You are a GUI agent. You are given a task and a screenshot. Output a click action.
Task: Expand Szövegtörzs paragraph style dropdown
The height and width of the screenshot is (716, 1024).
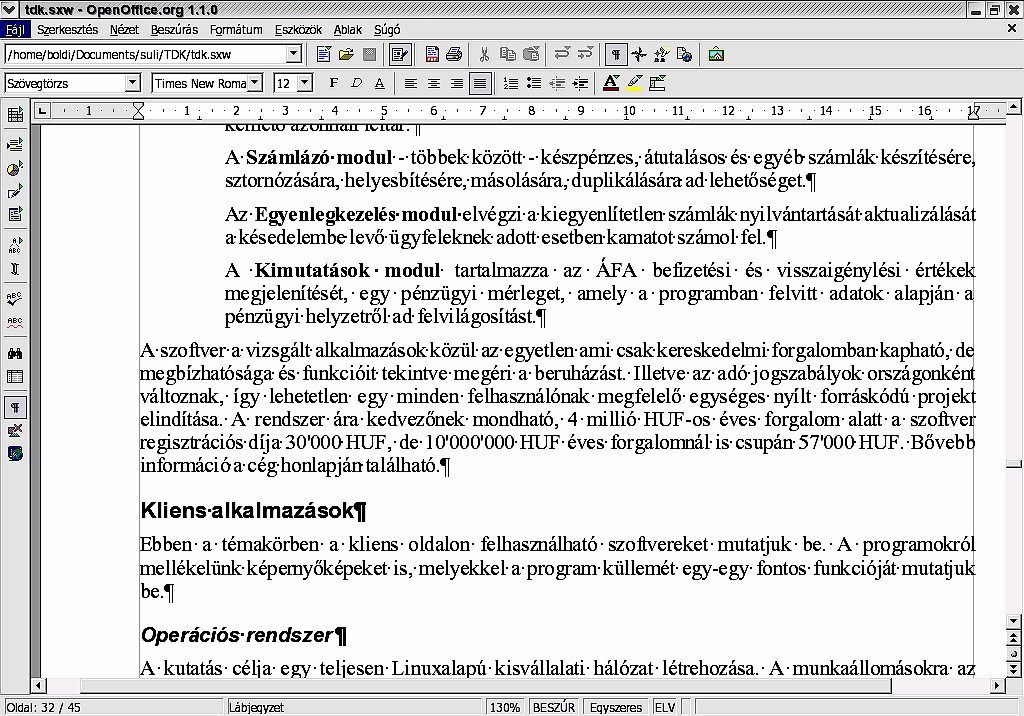(x=133, y=83)
